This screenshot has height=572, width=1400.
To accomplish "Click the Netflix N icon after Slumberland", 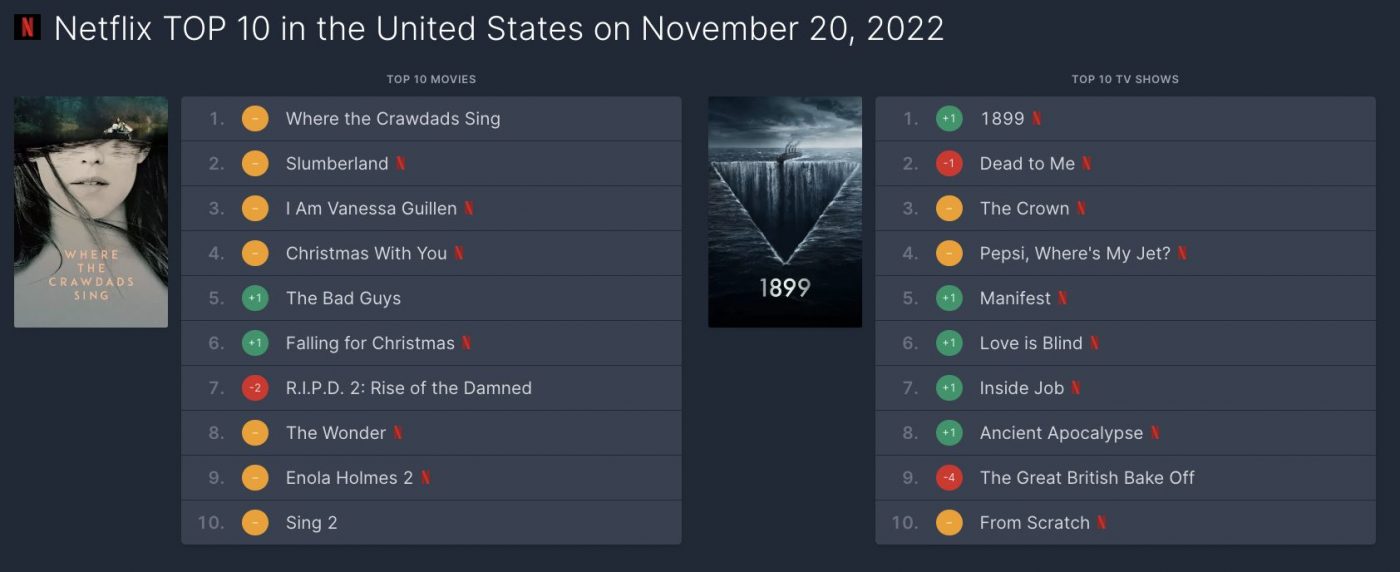I will 401,164.
